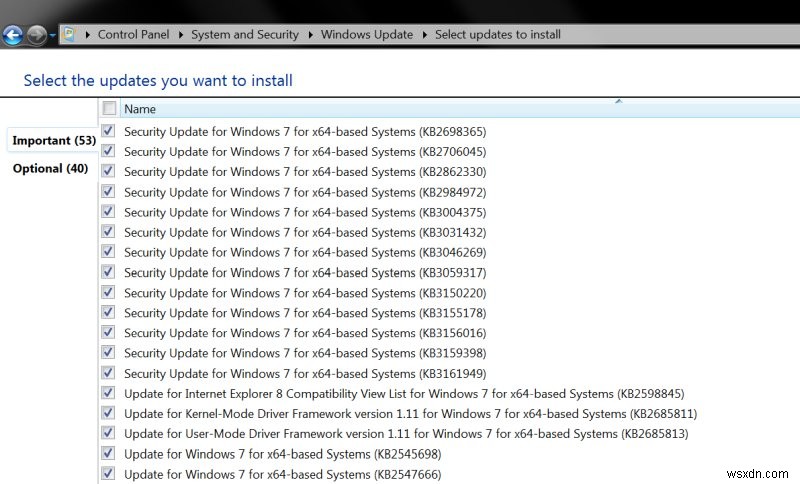The image size is (800, 484).
Task: Uncheck Kernel-Mode Driver Framework update checkbox
Action: click(108, 413)
